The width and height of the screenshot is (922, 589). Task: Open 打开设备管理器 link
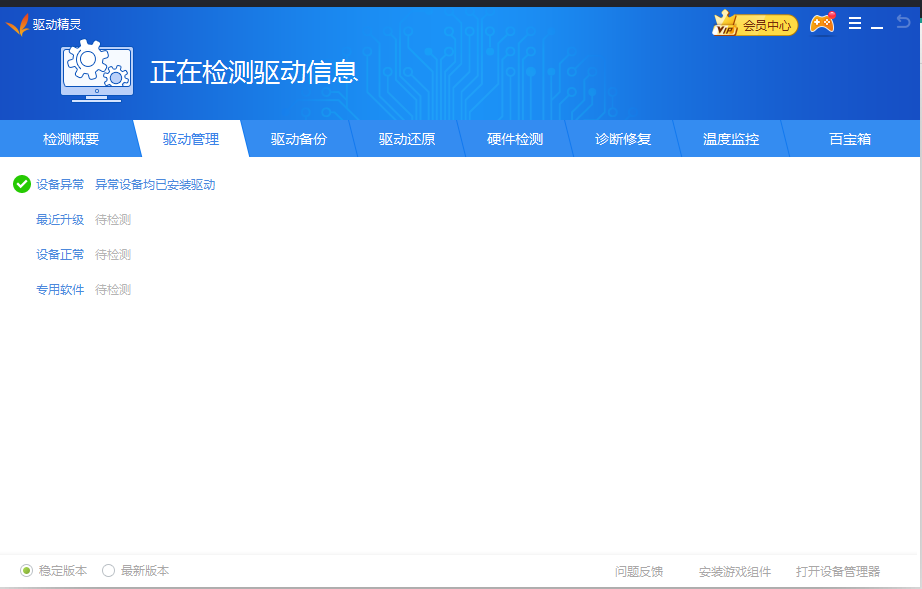pyautogui.click(x=838, y=571)
